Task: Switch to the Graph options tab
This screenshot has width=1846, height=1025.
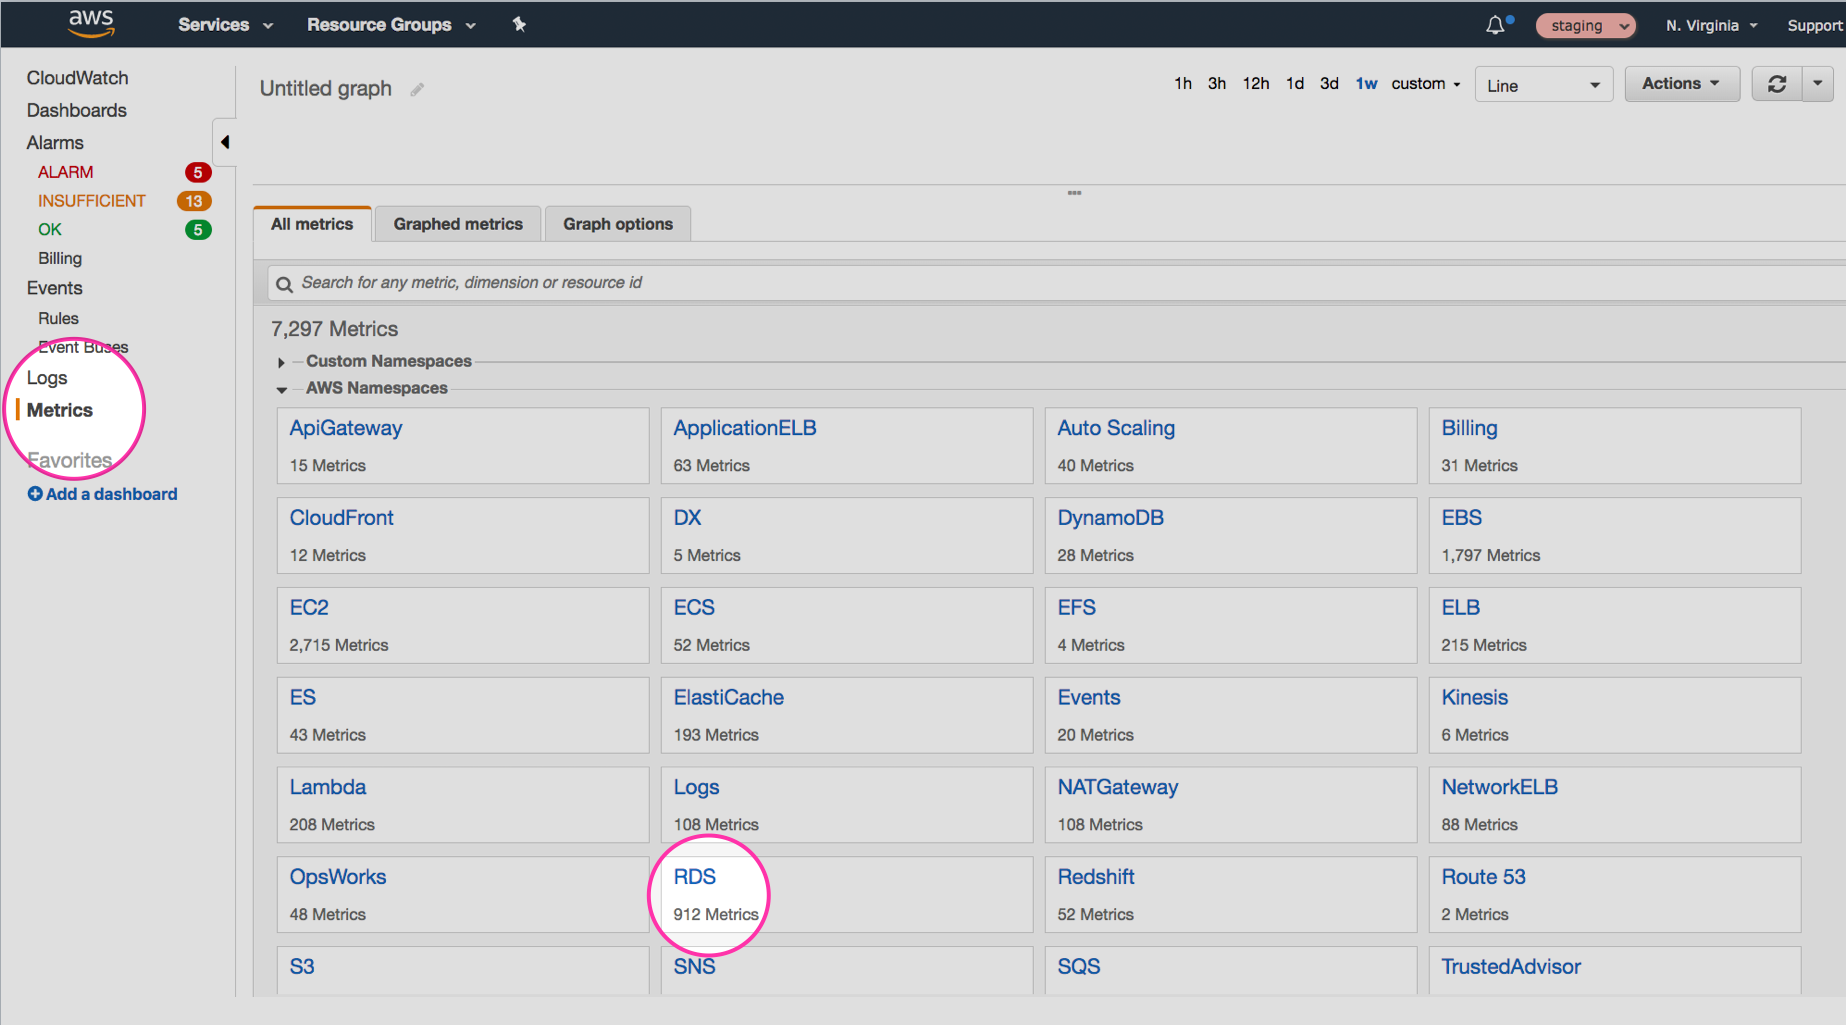Action: 617,223
